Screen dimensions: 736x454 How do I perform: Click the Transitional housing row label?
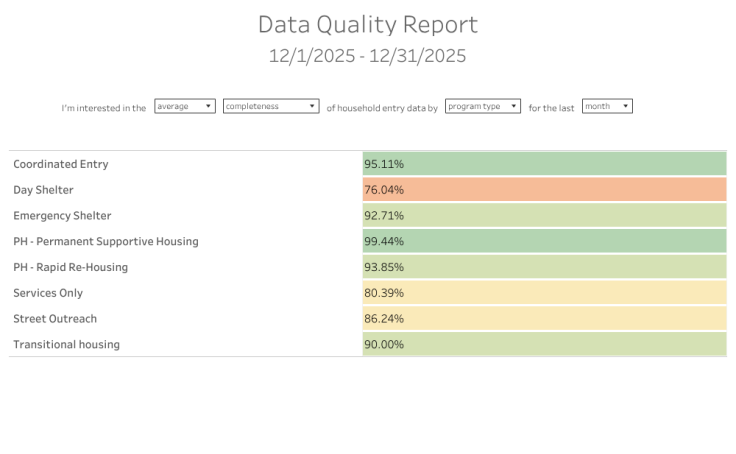pos(66,345)
